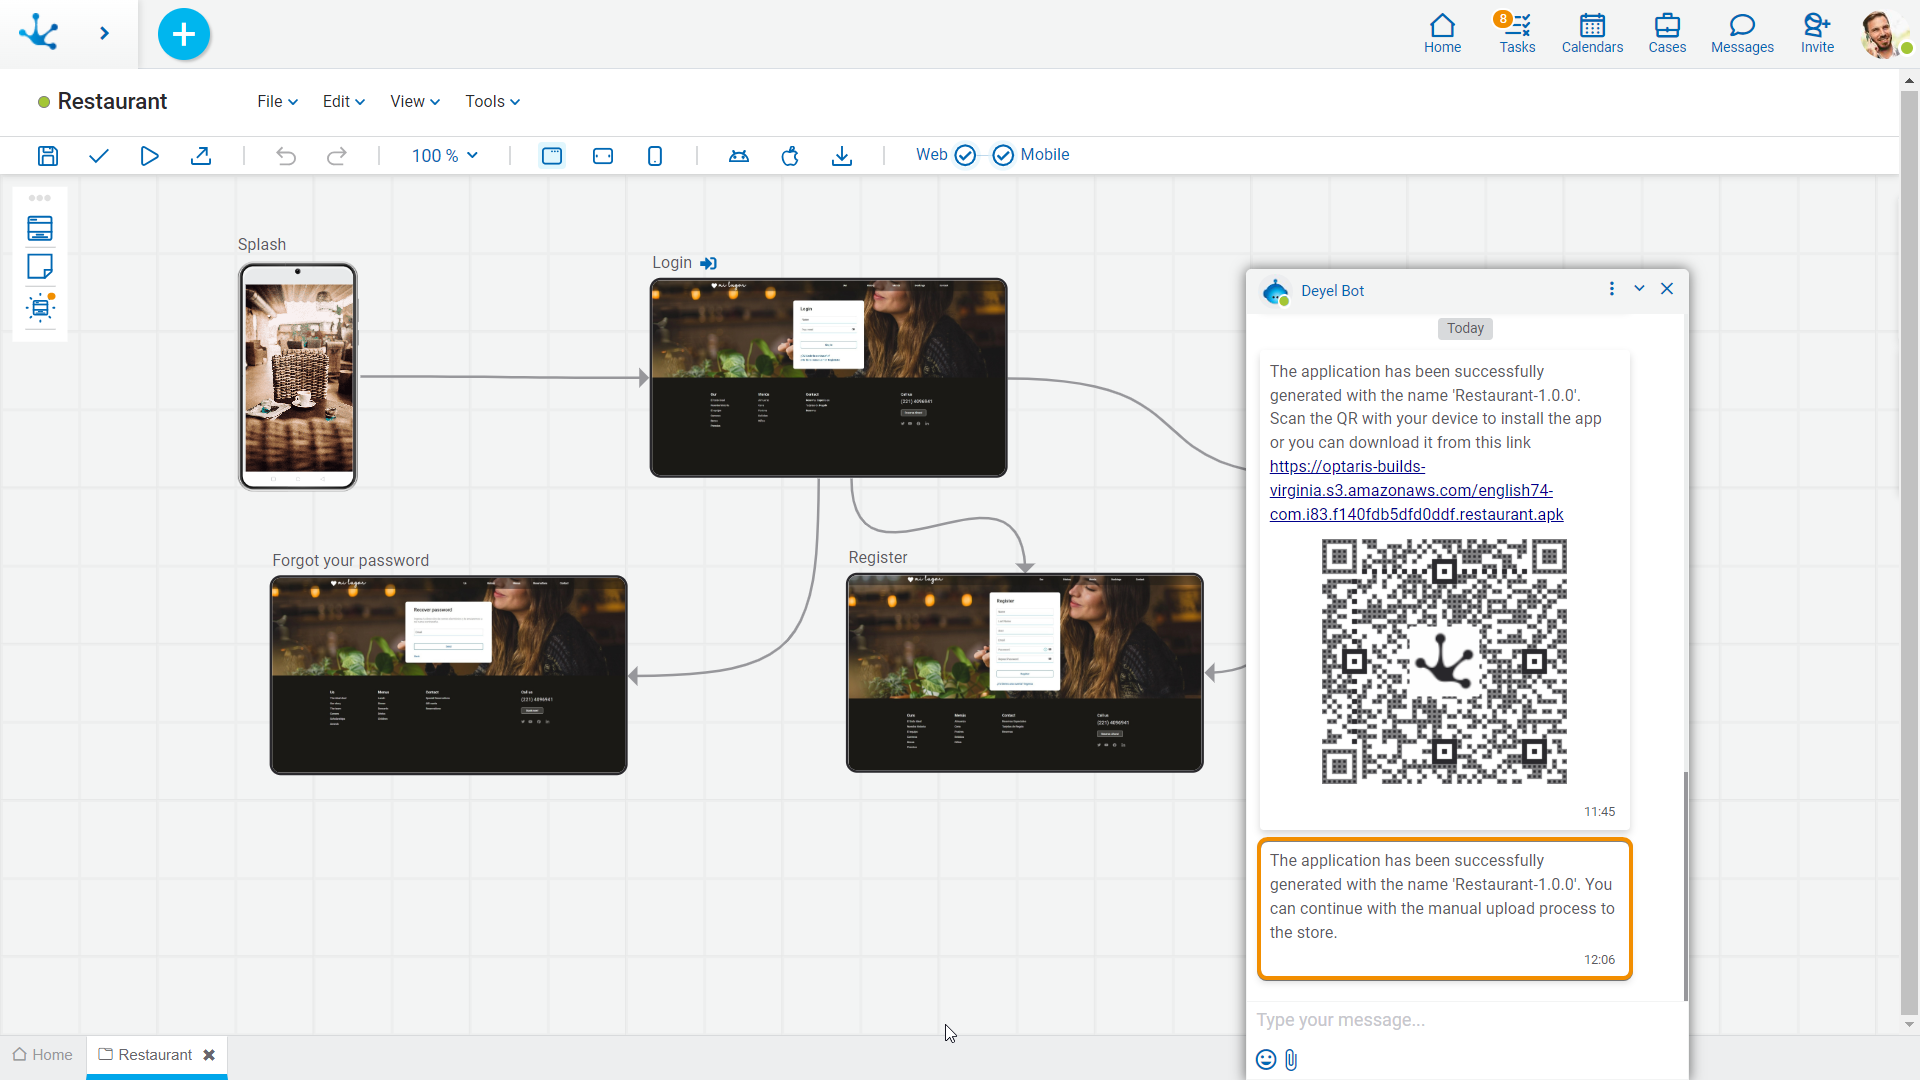Click the Play run icon
Screen dimensions: 1920x1080
click(x=149, y=156)
